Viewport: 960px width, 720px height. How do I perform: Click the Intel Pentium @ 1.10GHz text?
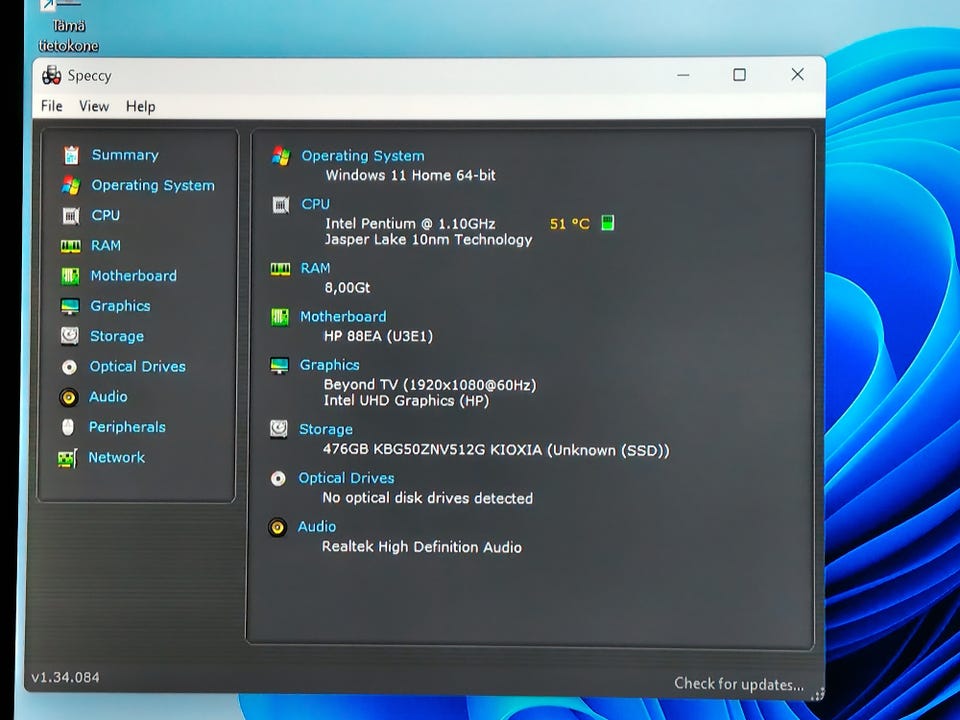(410, 223)
